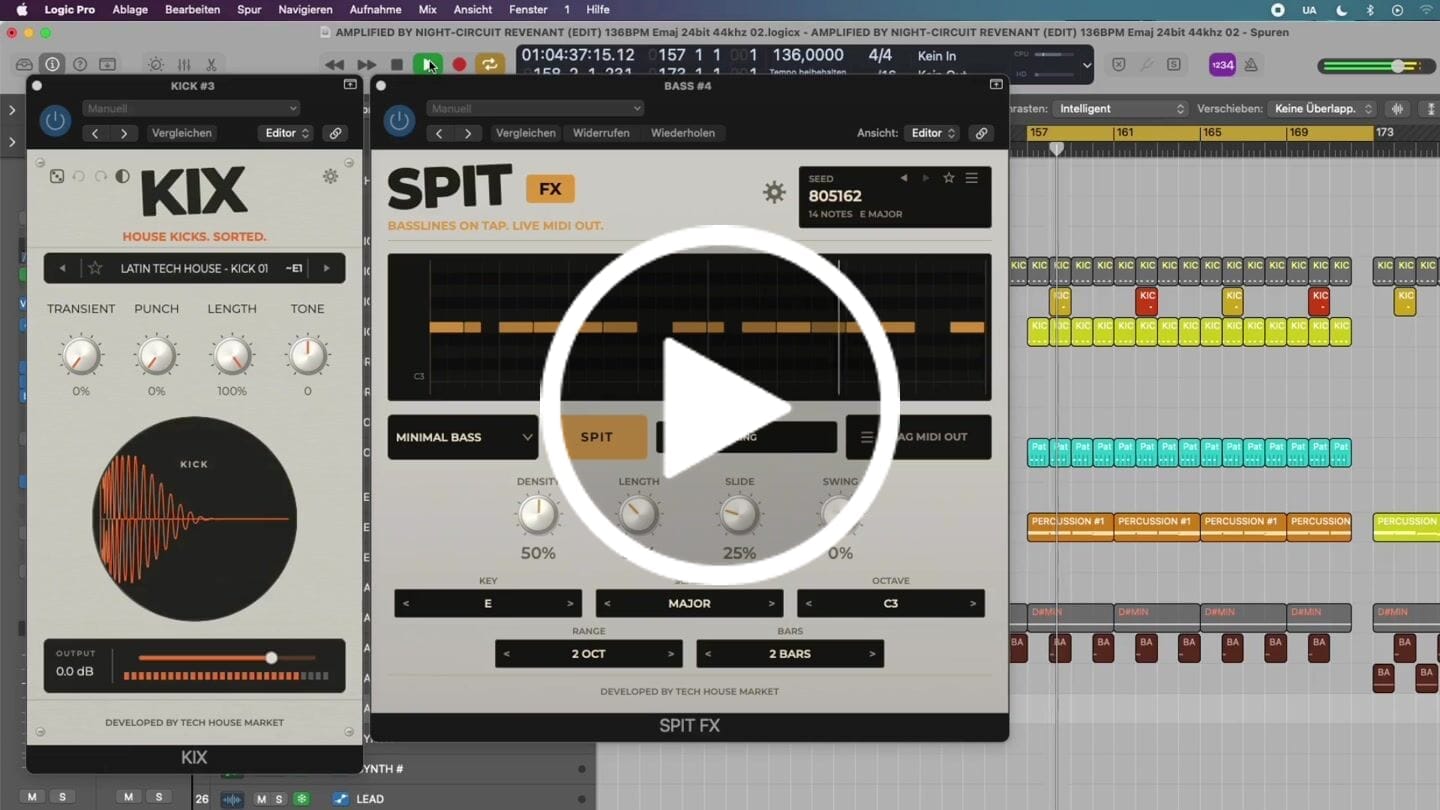
Task: Open the seed list menu icon
Action: click(971, 178)
